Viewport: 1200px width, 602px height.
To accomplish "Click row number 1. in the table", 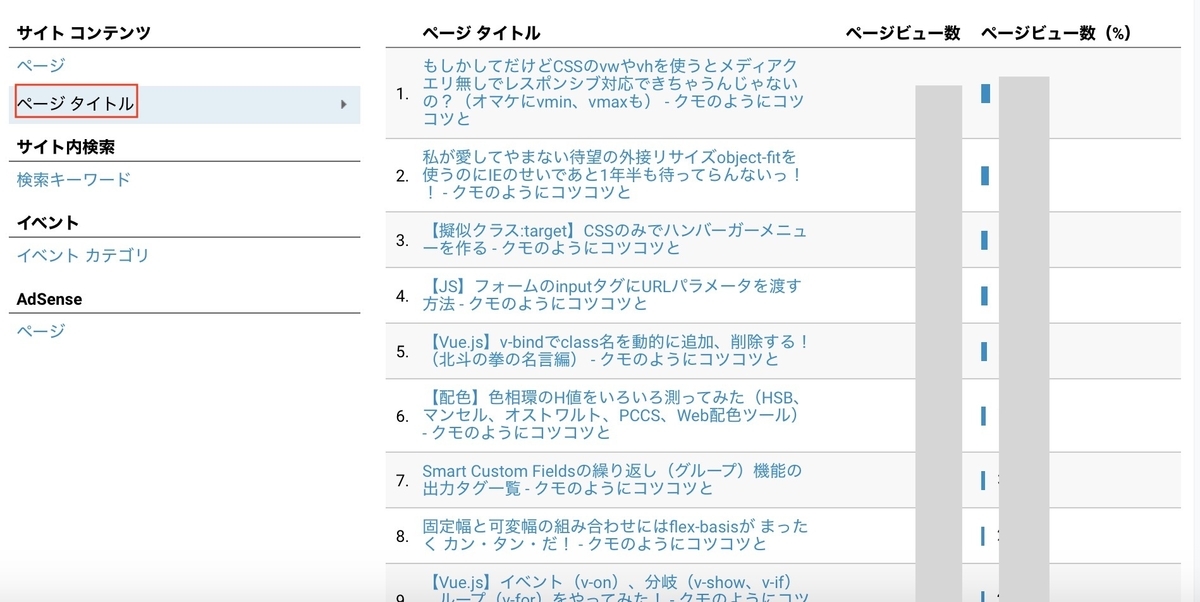I will point(403,94).
